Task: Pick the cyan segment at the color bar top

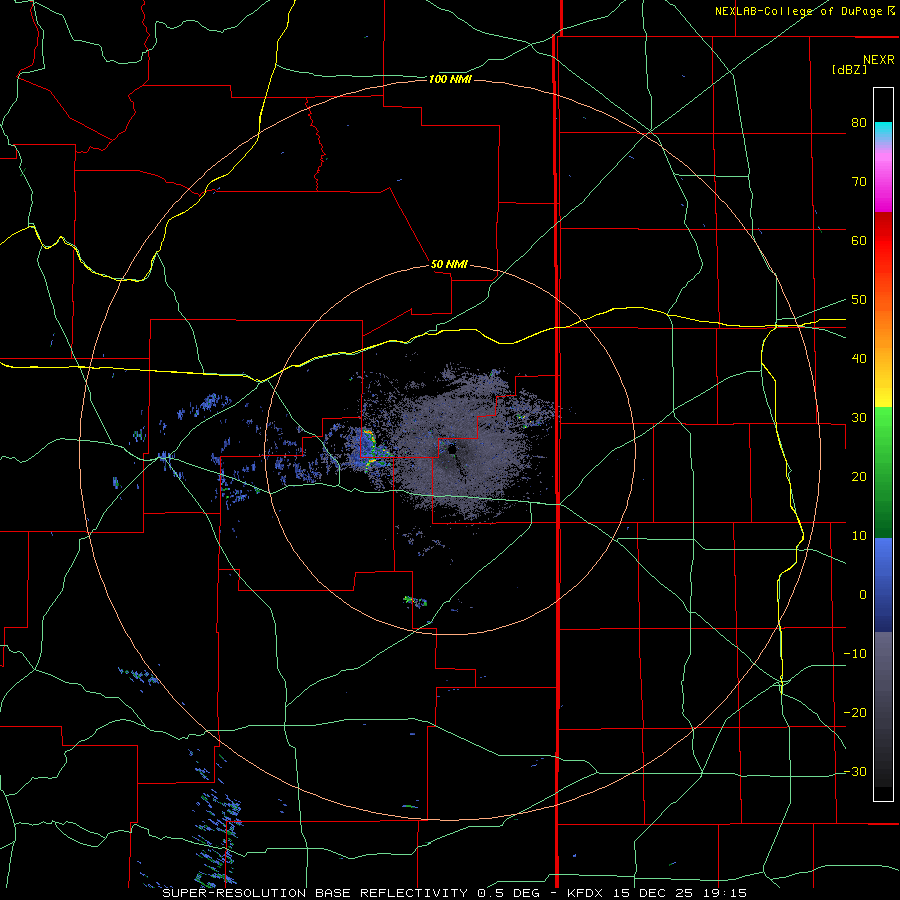Action: 883,131
